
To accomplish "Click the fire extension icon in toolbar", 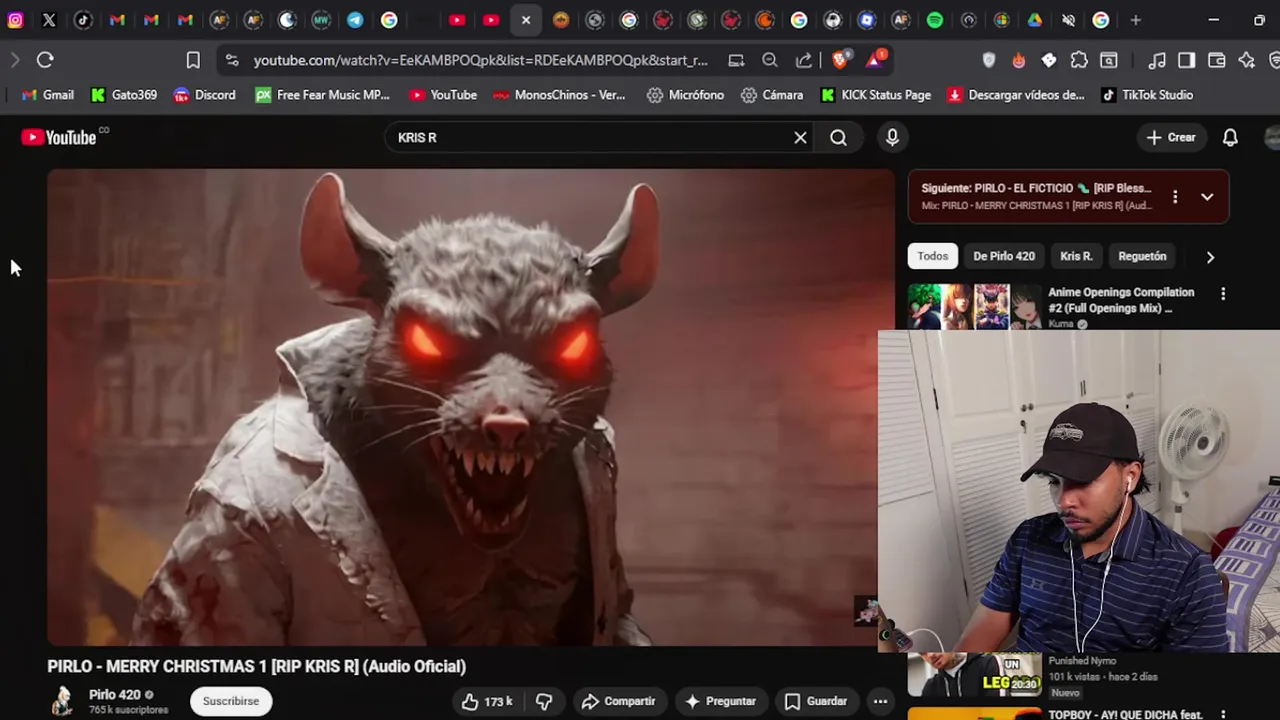I will point(1018,60).
